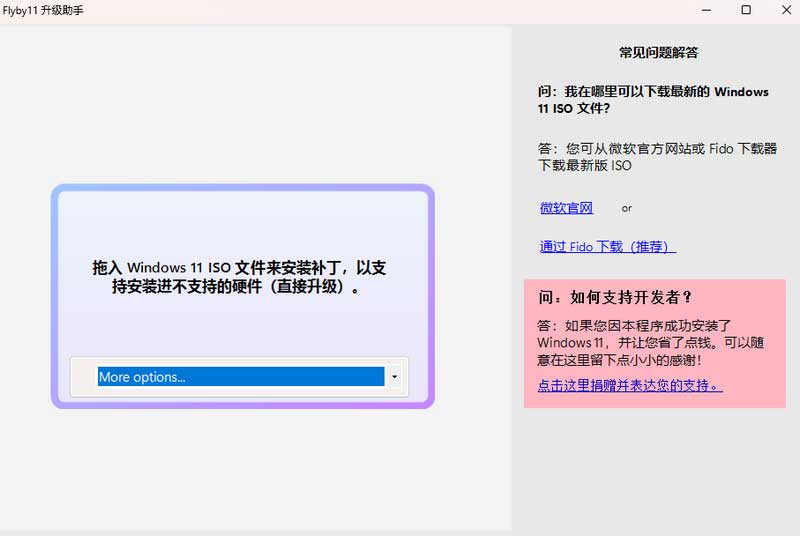Click the 问：如何支持开发者？ heading
This screenshot has height=536, width=800.
615,297
